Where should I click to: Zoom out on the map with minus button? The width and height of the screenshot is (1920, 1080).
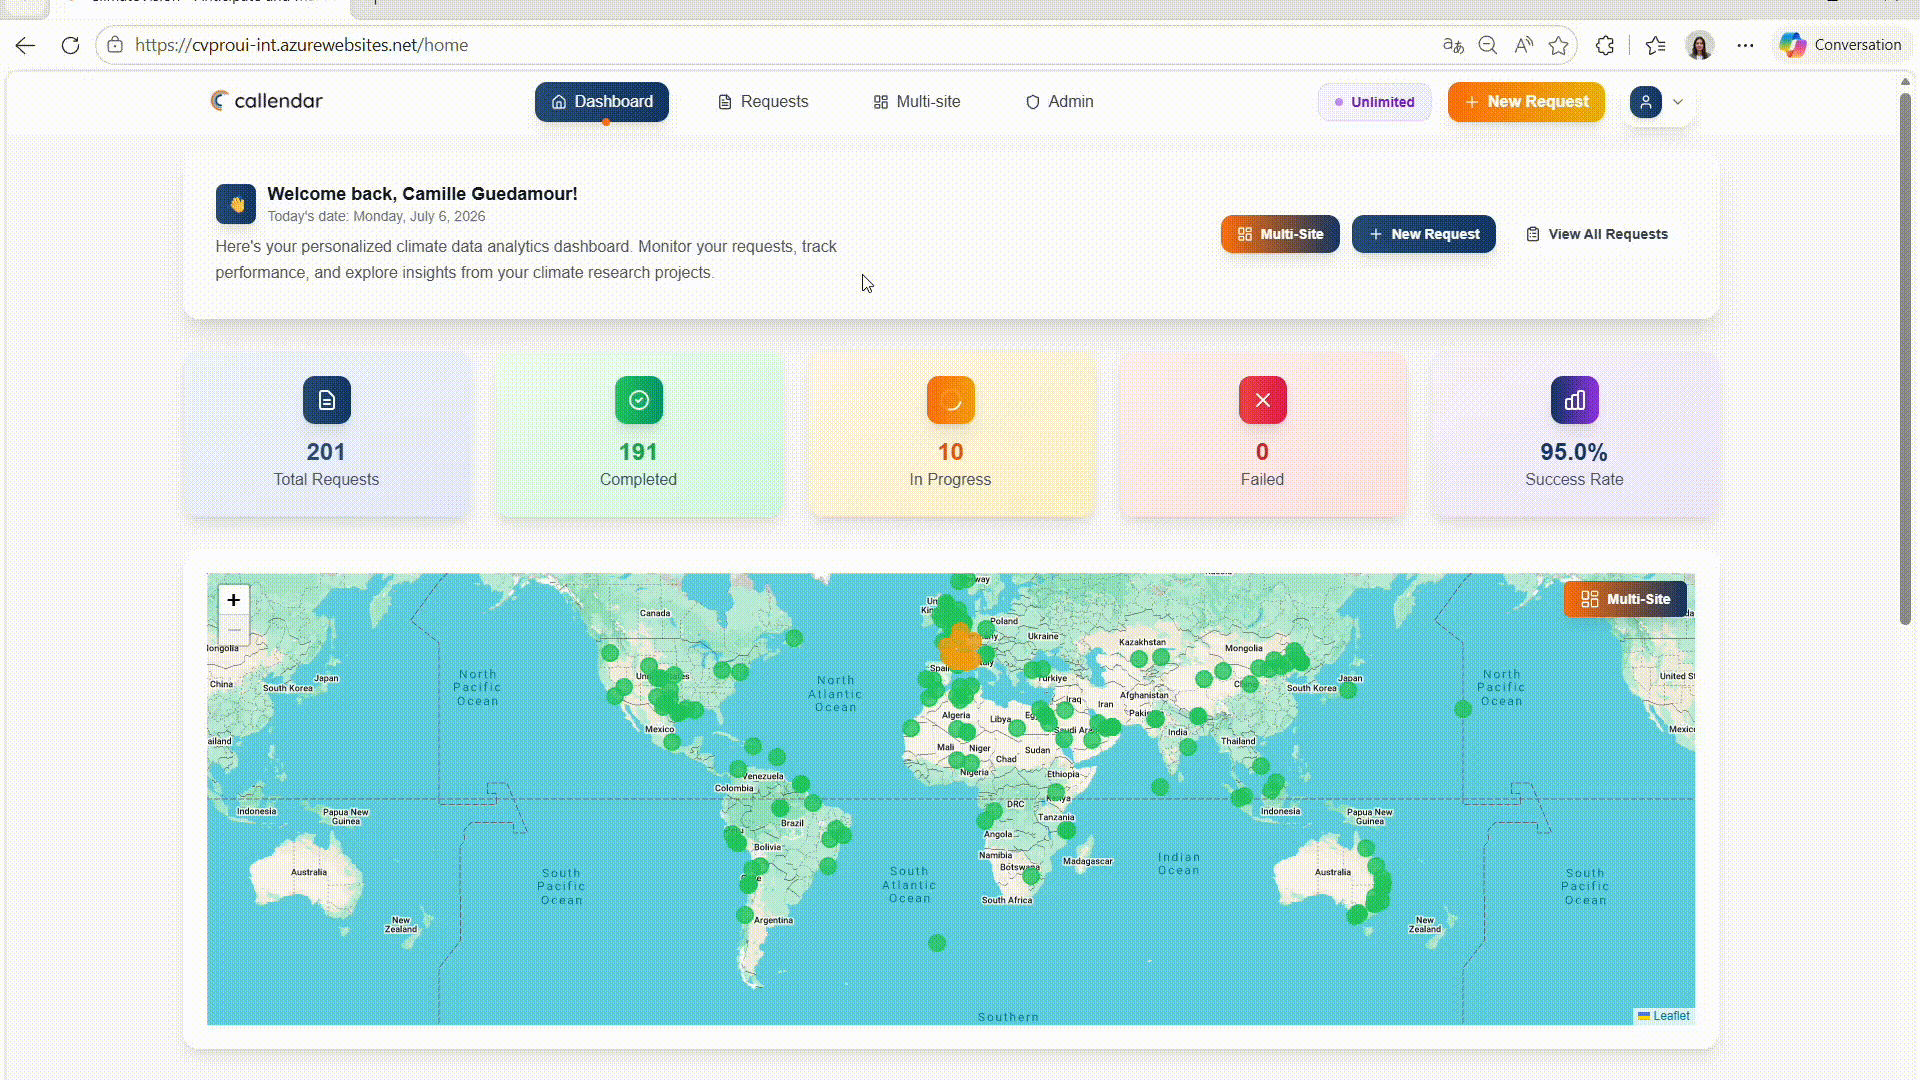[x=234, y=630]
